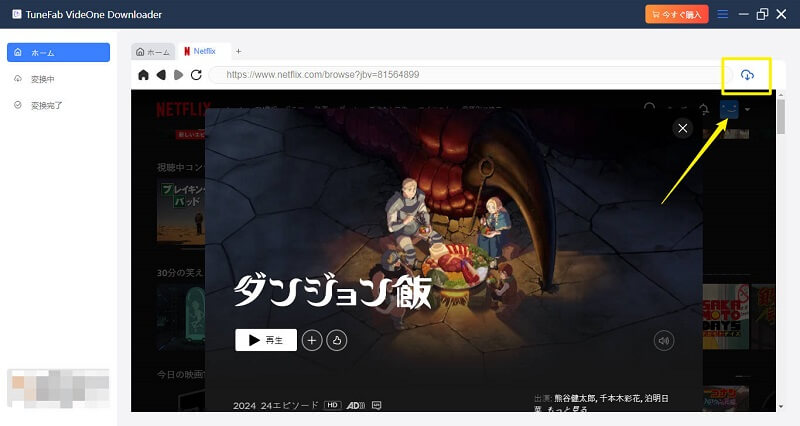800x426 pixels.
Task: Open the ホーム browser tab
Action: pos(153,52)
